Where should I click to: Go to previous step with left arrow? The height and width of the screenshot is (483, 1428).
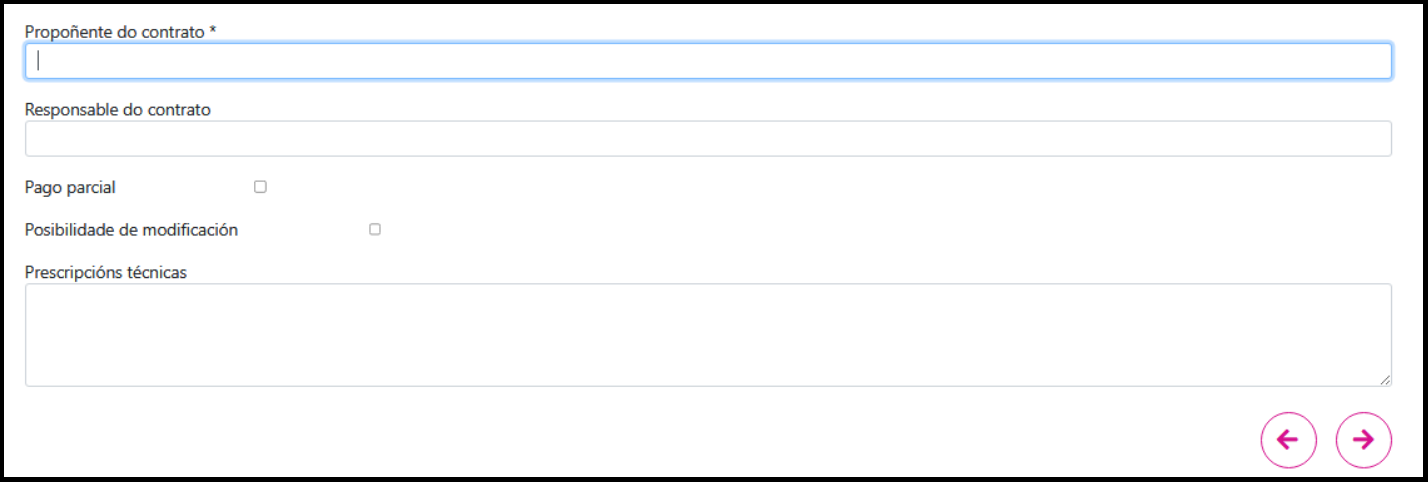pos(1288,440)
